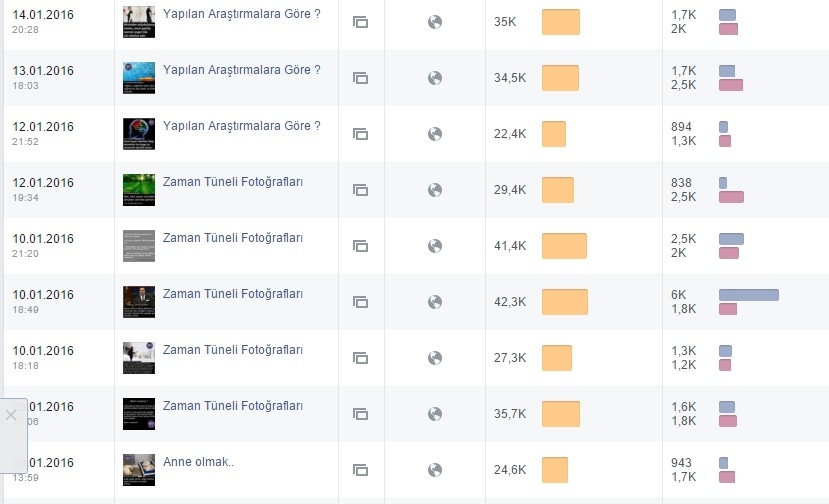Click the photo album icon for 13.01.2016 post
Viewport: 829px width, 504px height.
360,78
